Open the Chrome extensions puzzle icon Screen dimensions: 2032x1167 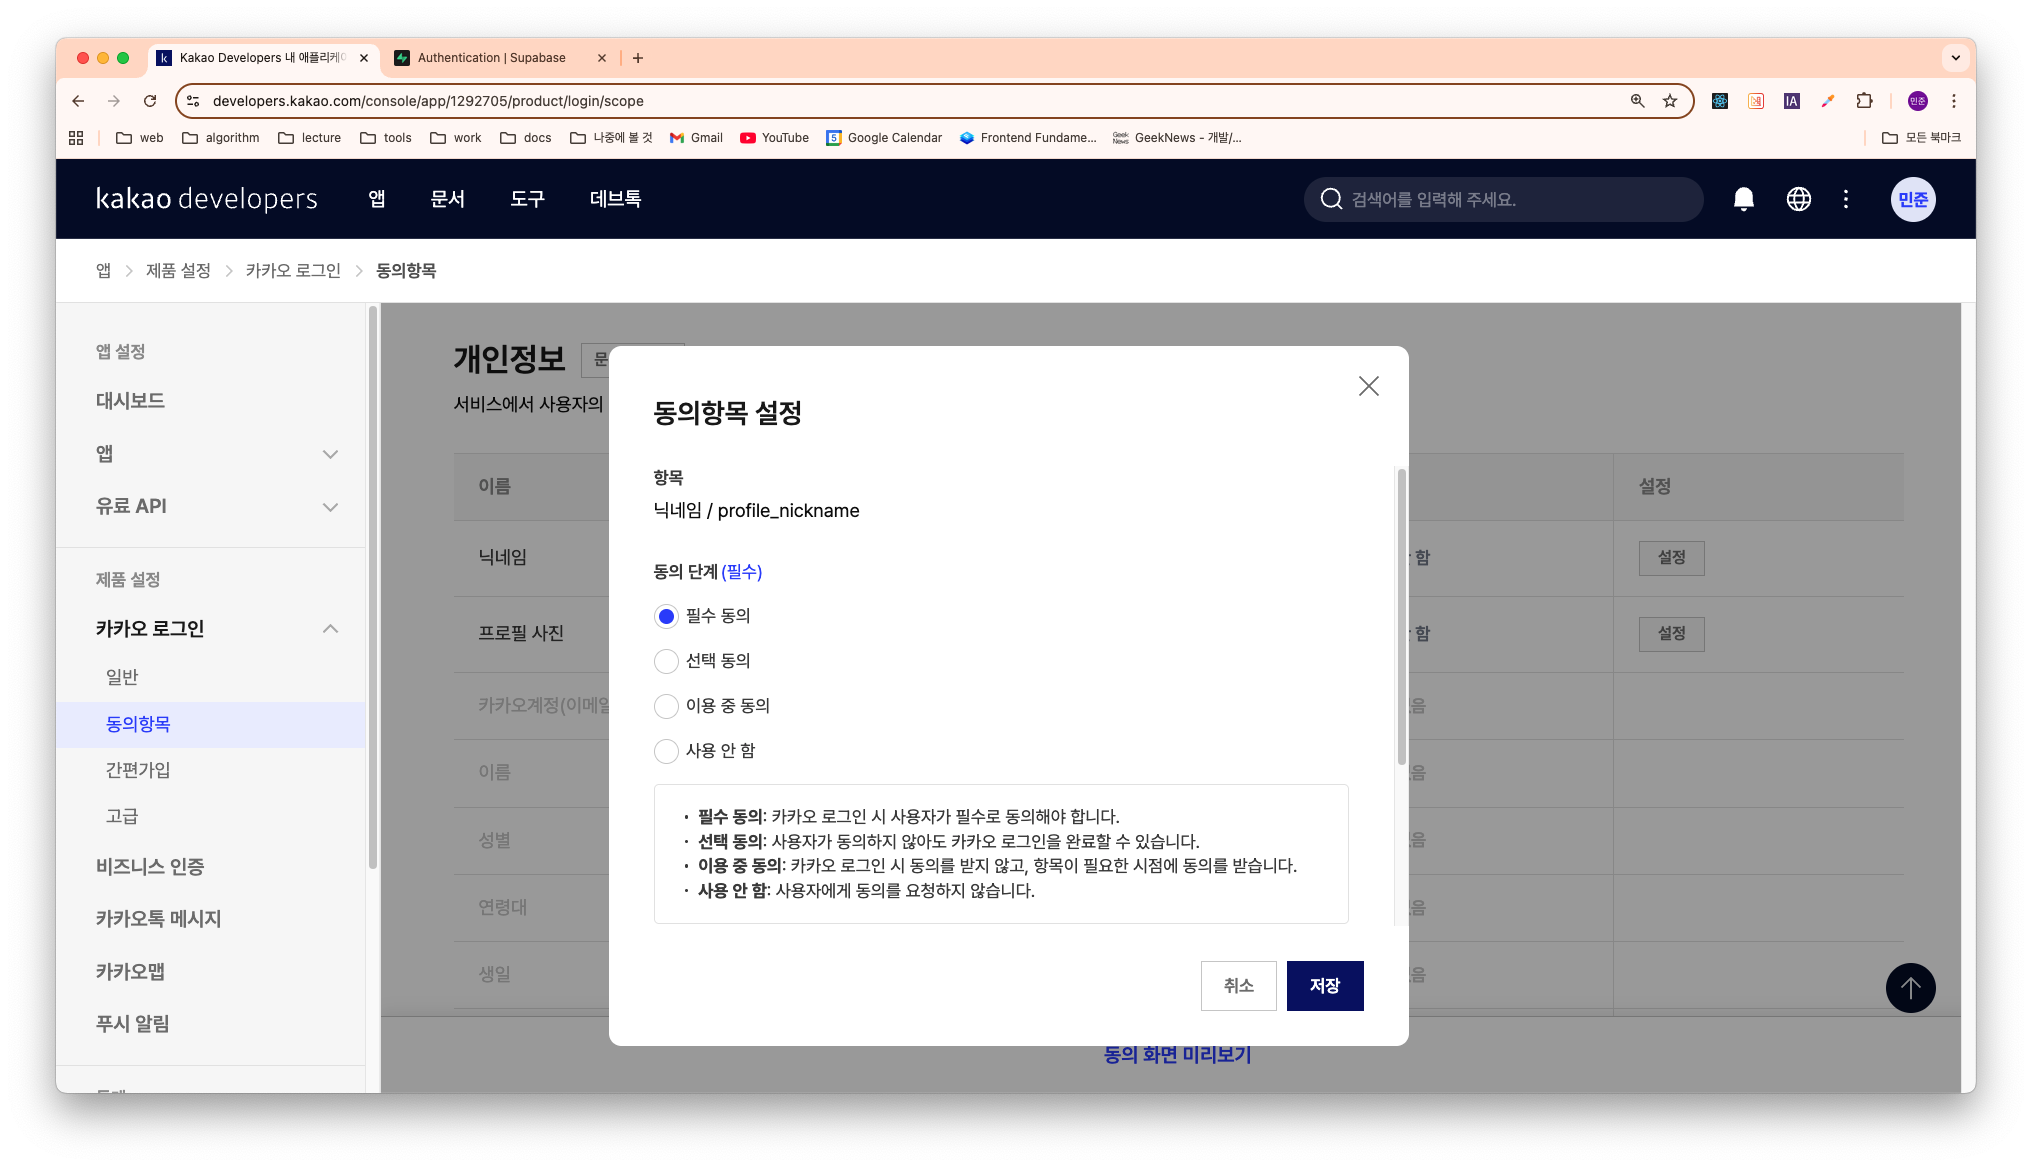pos(1864,101)
